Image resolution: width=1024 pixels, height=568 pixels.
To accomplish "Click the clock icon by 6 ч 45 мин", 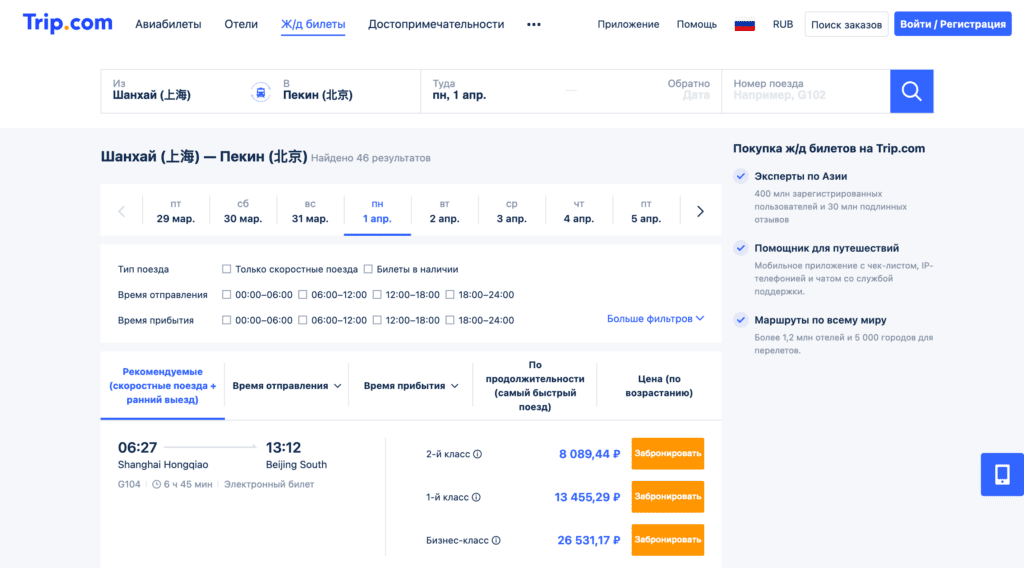I will [157, 484].
